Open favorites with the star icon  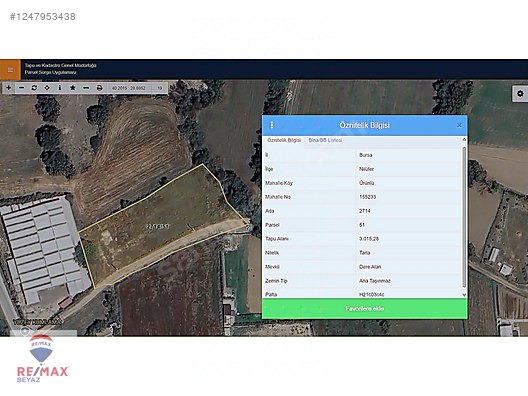pos(73,88)
